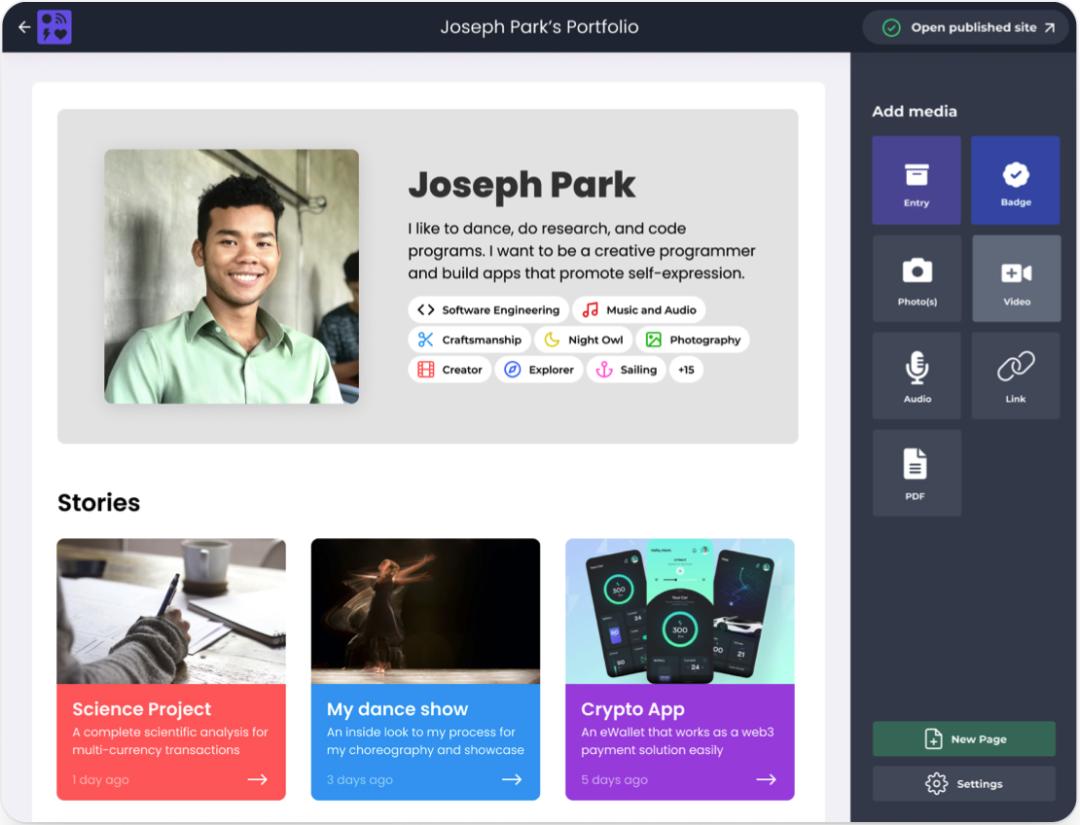Image resolution: width=1080 pixels, height=825 pixels.
Task: Click the Joseph Park's Portfolio title
Action: 539,27
